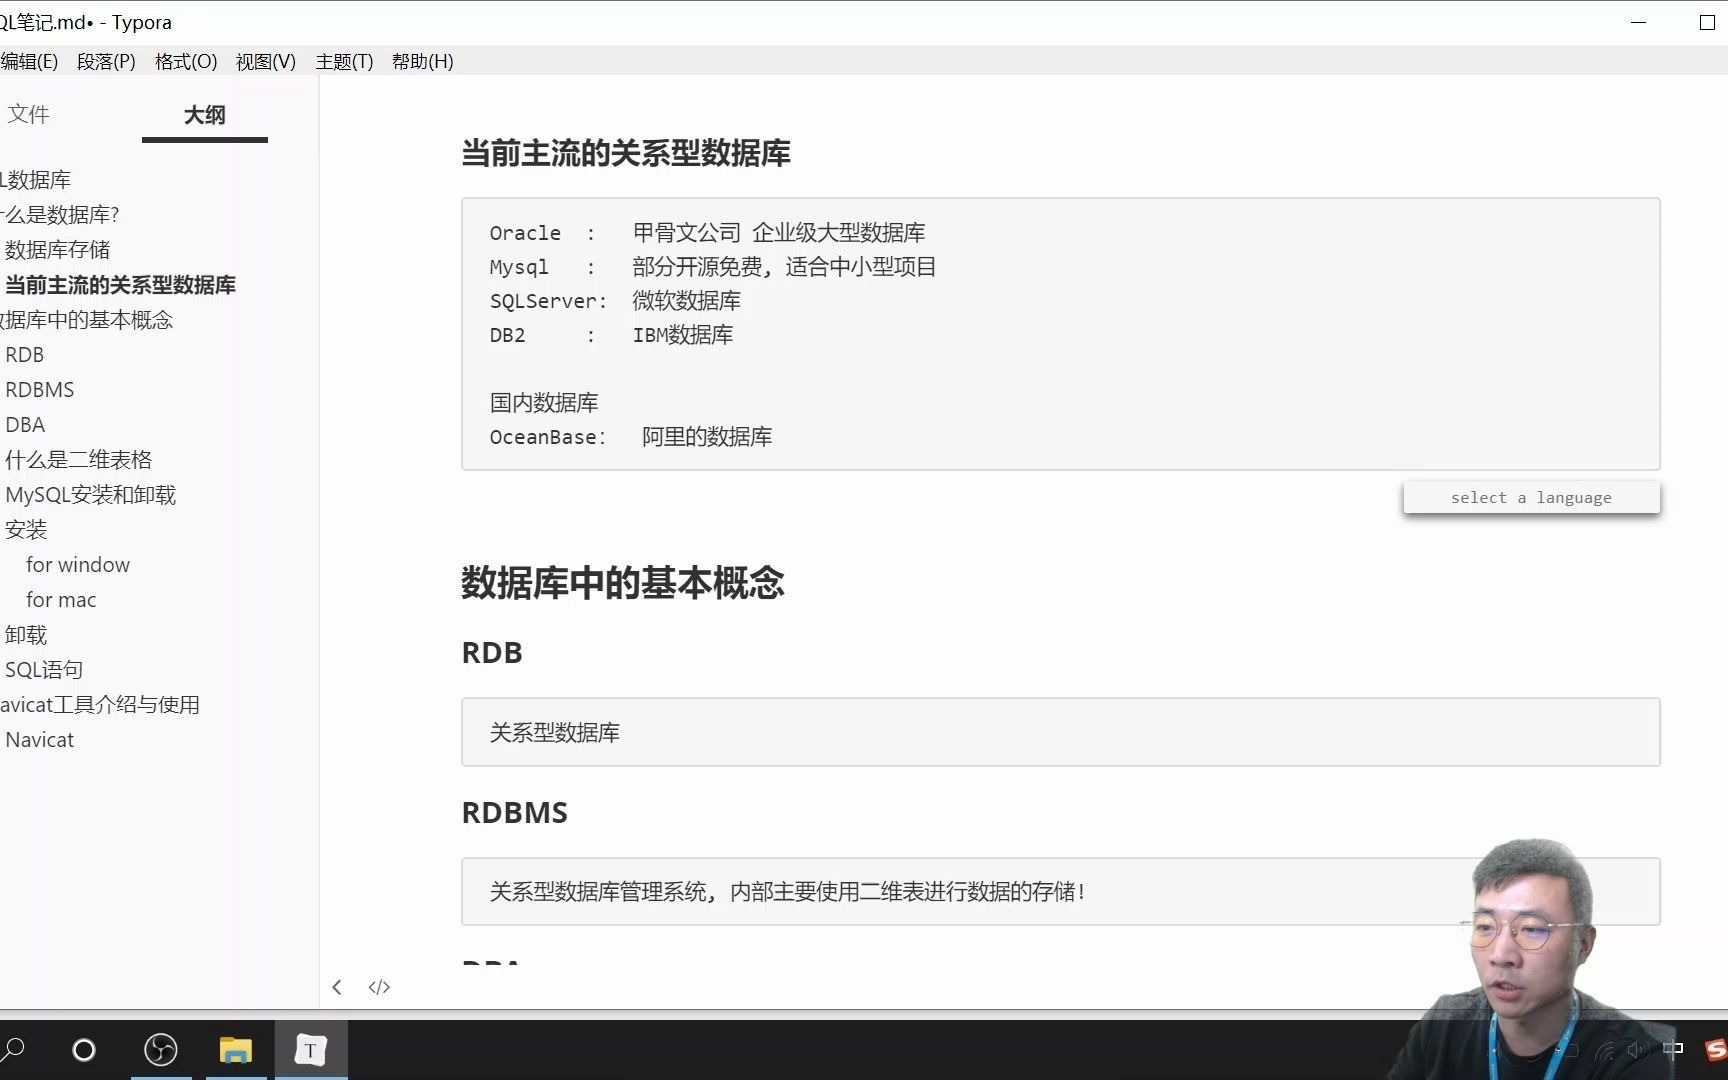Jump to 据库中的基本概念 outline entry
This screenshot has width=1728, height=1080.
point(86,320)
